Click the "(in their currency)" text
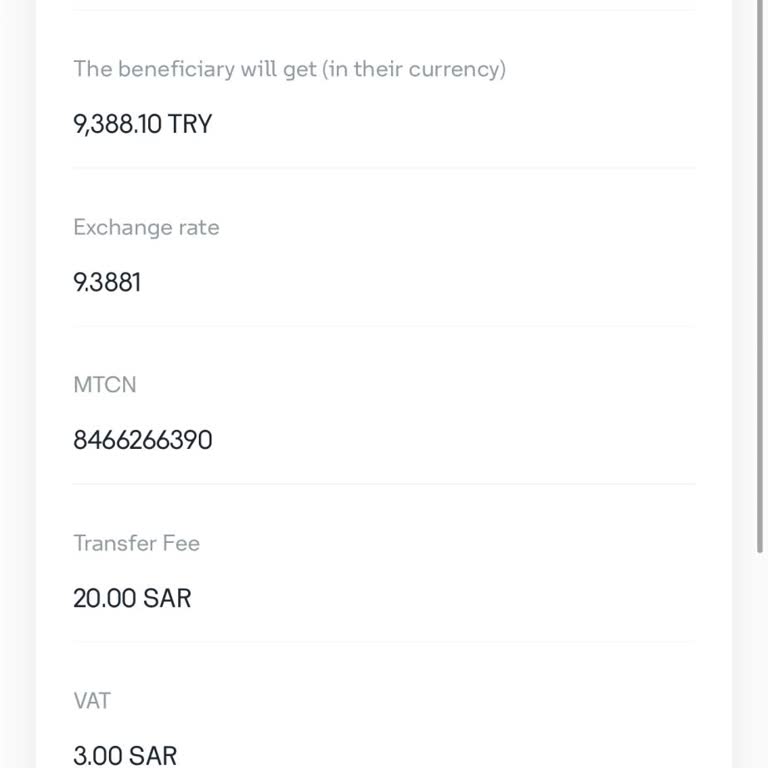Screen dimensions: 768x768 414,69
